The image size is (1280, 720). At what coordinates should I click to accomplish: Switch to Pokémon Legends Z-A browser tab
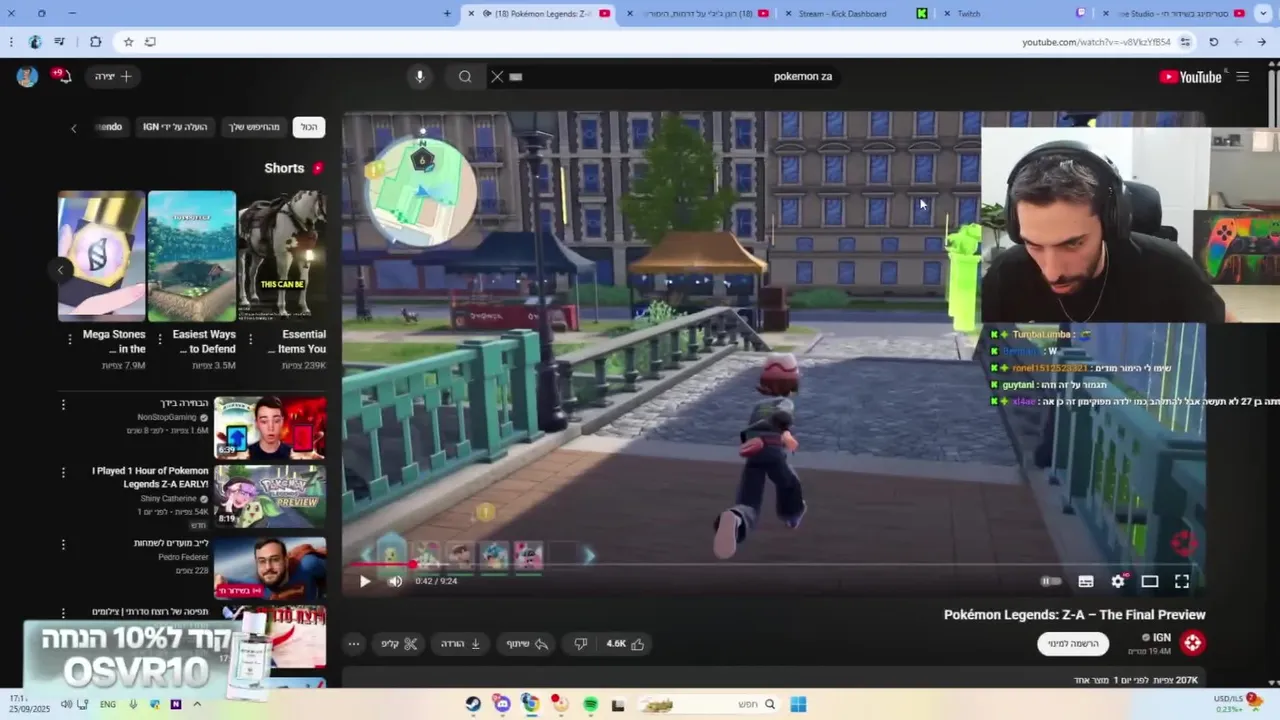click(540, 13)
